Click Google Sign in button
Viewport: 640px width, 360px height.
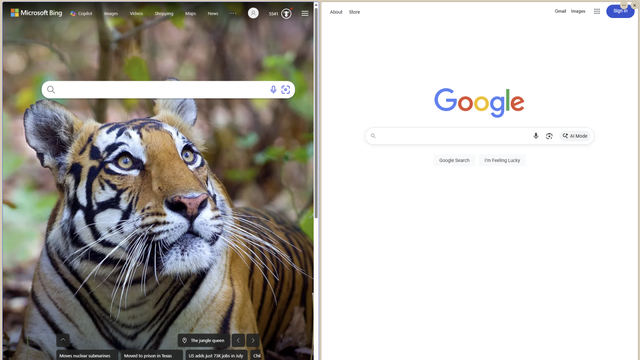pos(620,11)
